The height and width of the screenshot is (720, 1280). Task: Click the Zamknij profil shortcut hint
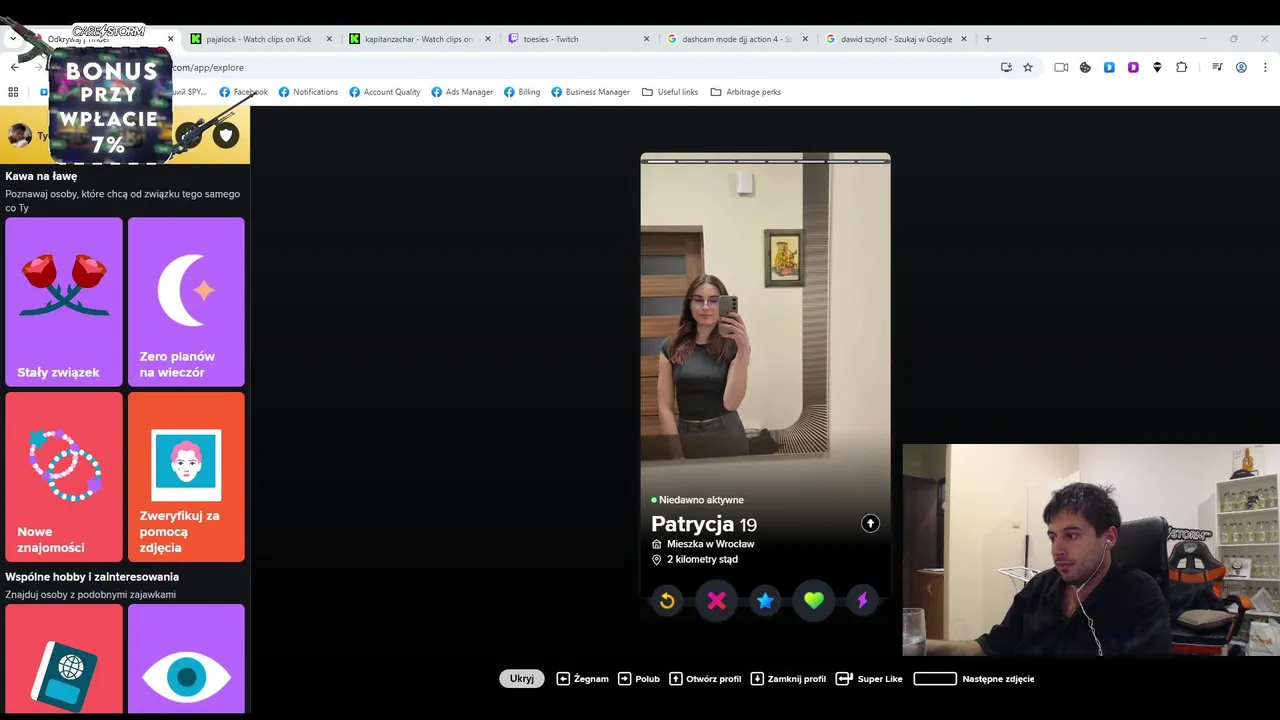coord(788,678)
